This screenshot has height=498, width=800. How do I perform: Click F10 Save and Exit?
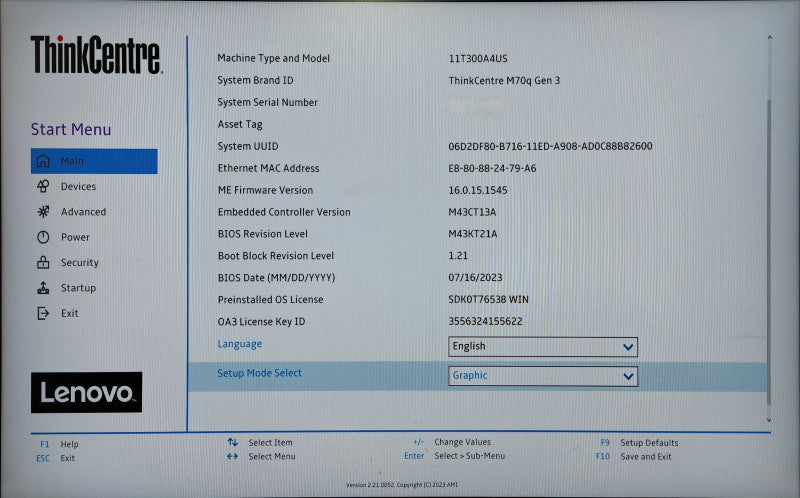click(633, 457)
